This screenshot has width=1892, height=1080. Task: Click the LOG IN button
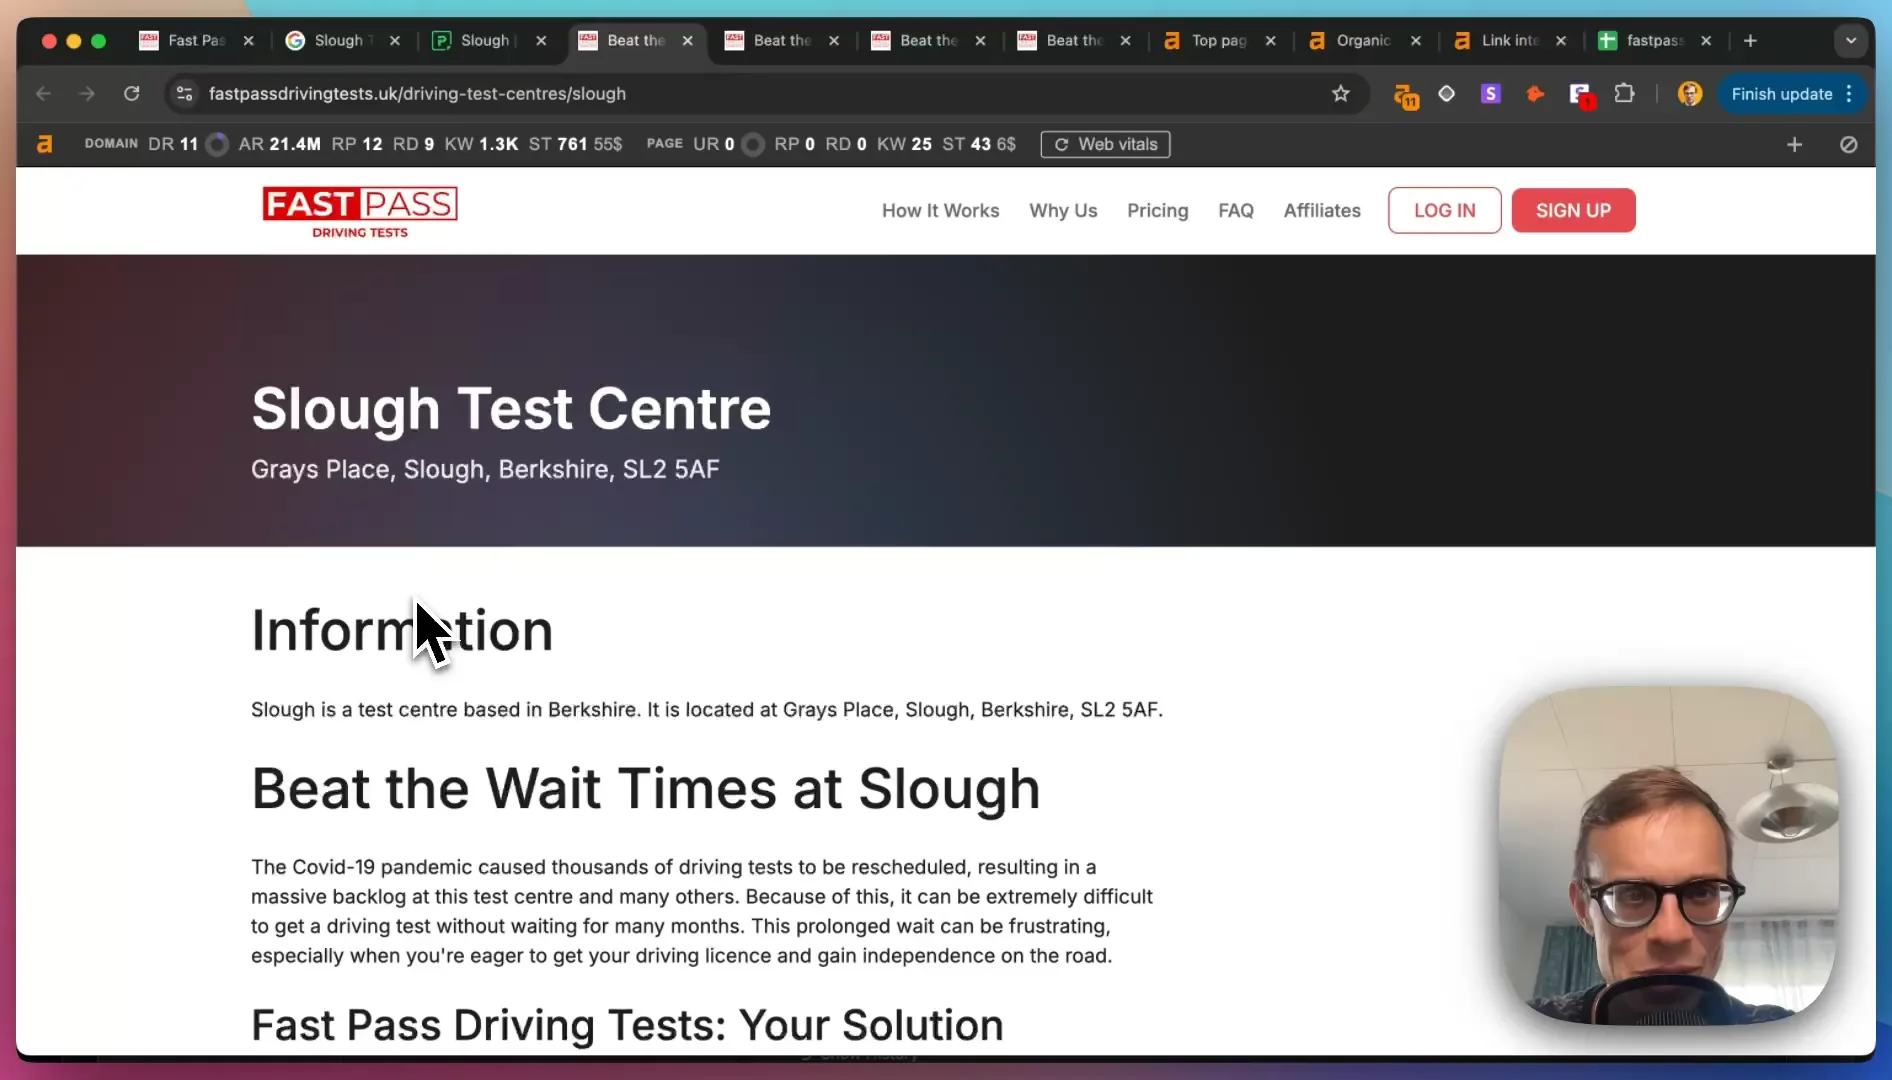[x=1444, y=210]
